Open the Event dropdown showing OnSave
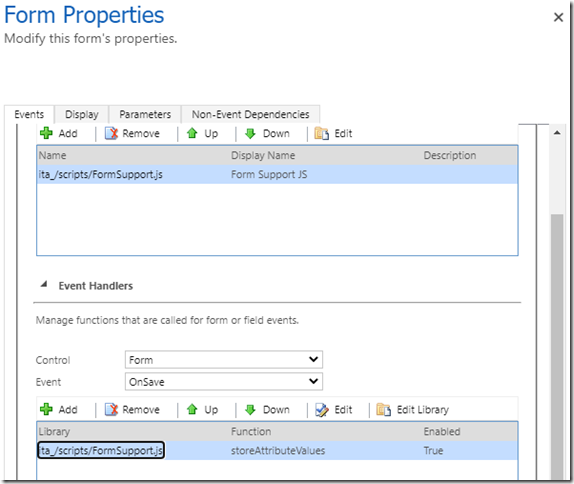The height and width of the screenshot is (484, 574). point(224,381)
